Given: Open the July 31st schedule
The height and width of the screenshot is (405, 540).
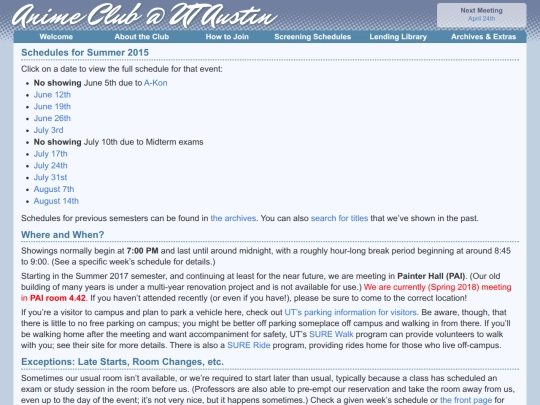Looking at the screenshot, I should [x=50, y=177].
